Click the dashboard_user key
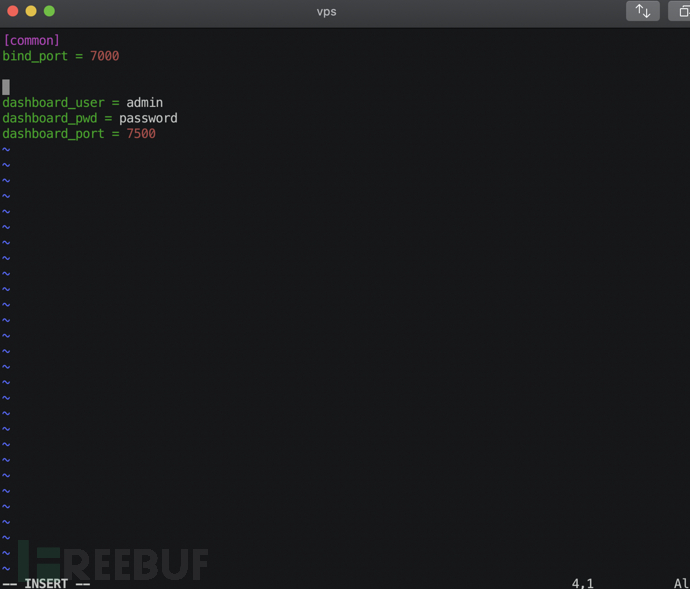The image size is (690, 589). 53,103
